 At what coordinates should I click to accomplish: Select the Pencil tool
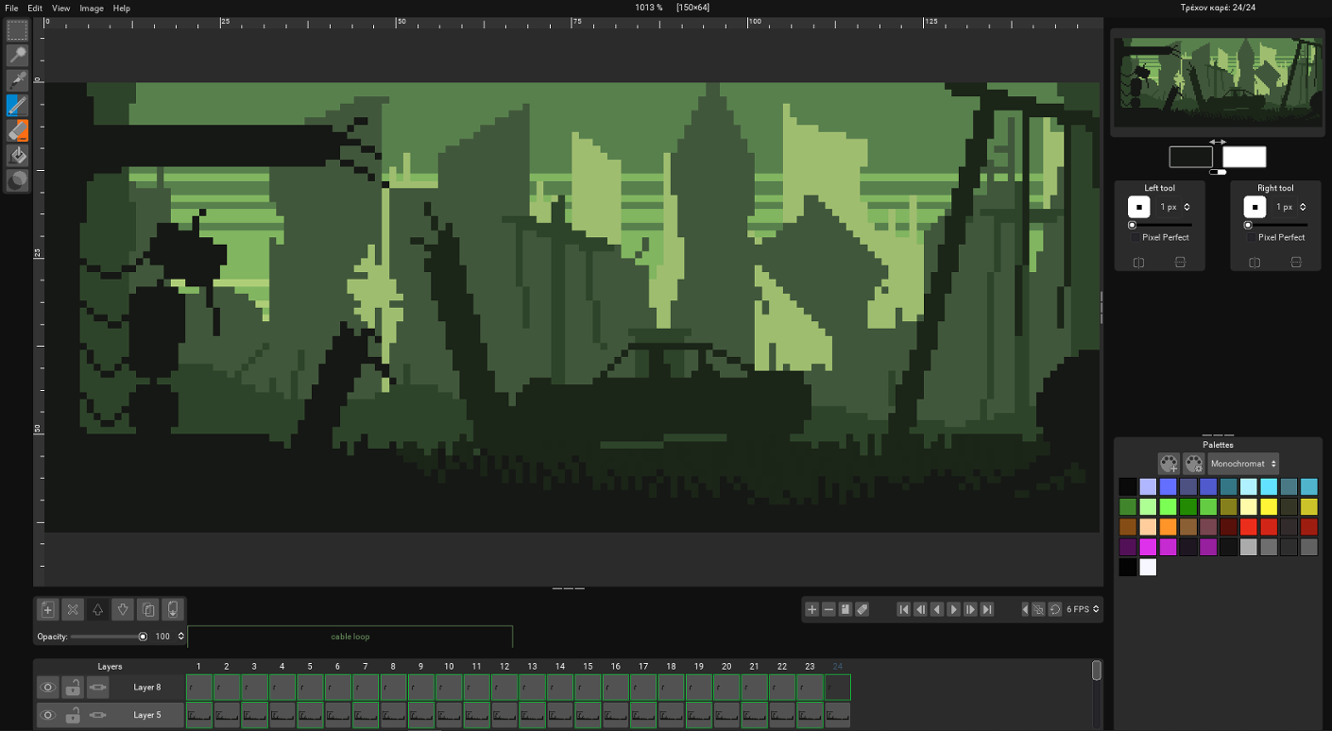[x=16, y=105]
